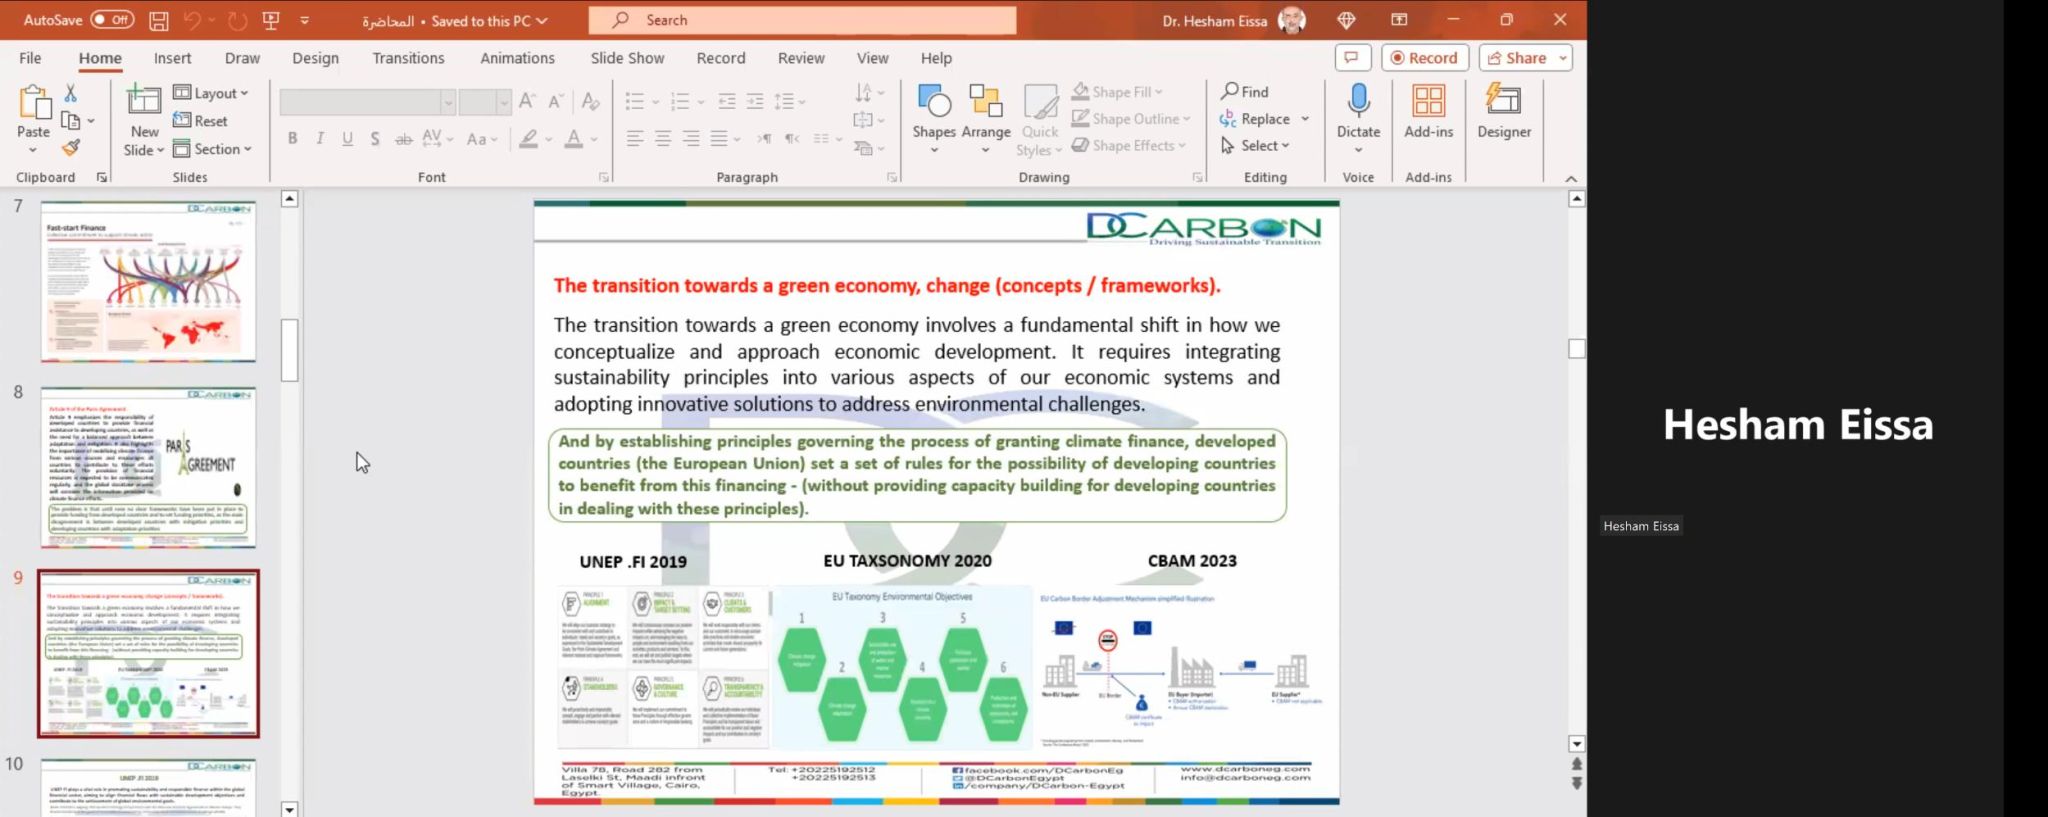Click the Record button top right

(1424, 58)
